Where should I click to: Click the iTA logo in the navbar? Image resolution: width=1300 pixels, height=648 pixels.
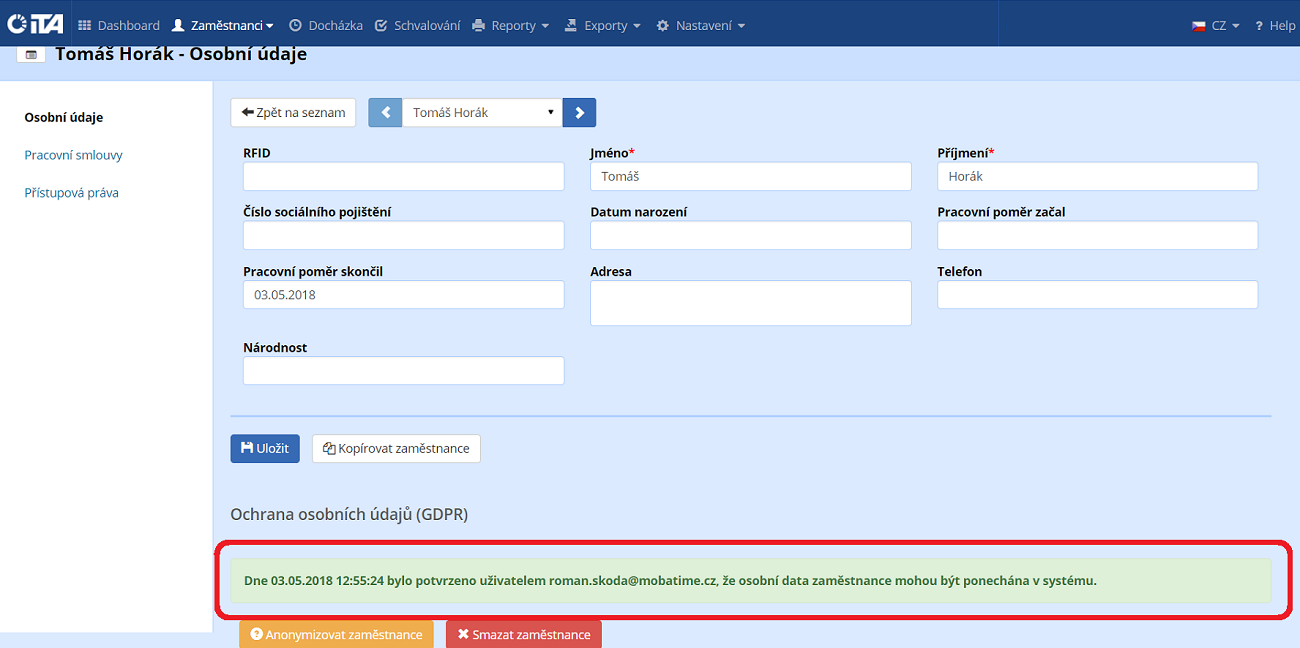pos(35,24)
